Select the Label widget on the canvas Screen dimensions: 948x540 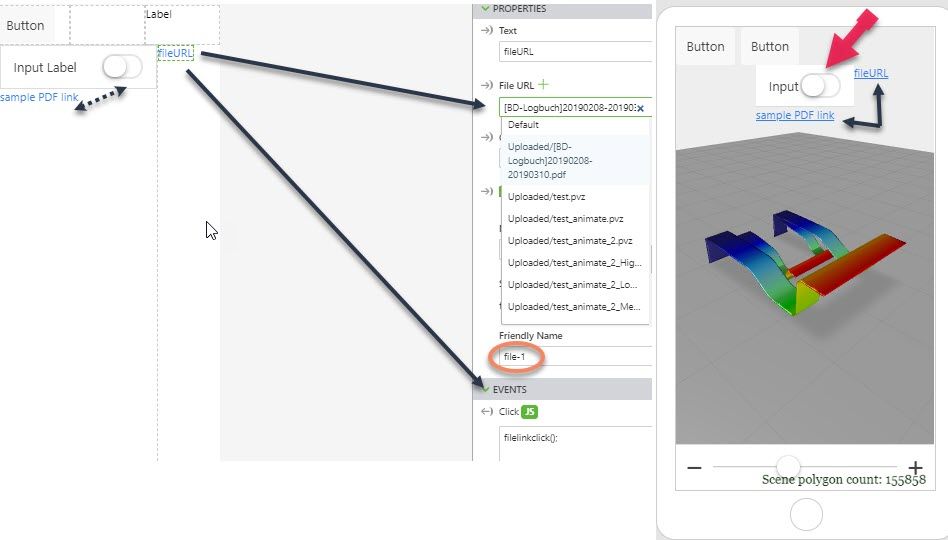pyautogui.click(x=182, y=25)
